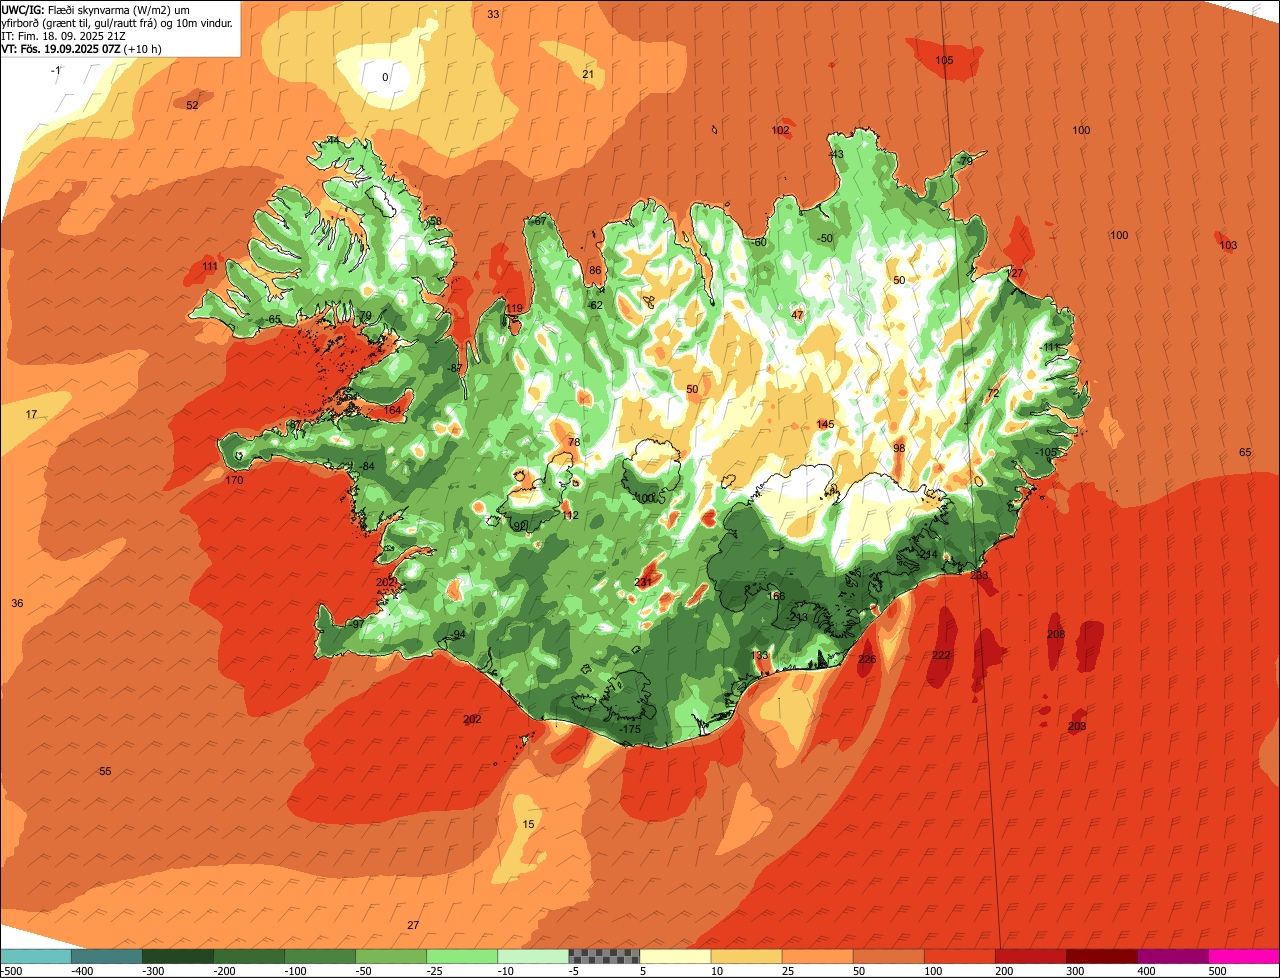Click the map value '52' in the northwest sea
This screenshot has width=1280, height=978.
(x=192, y=105)
